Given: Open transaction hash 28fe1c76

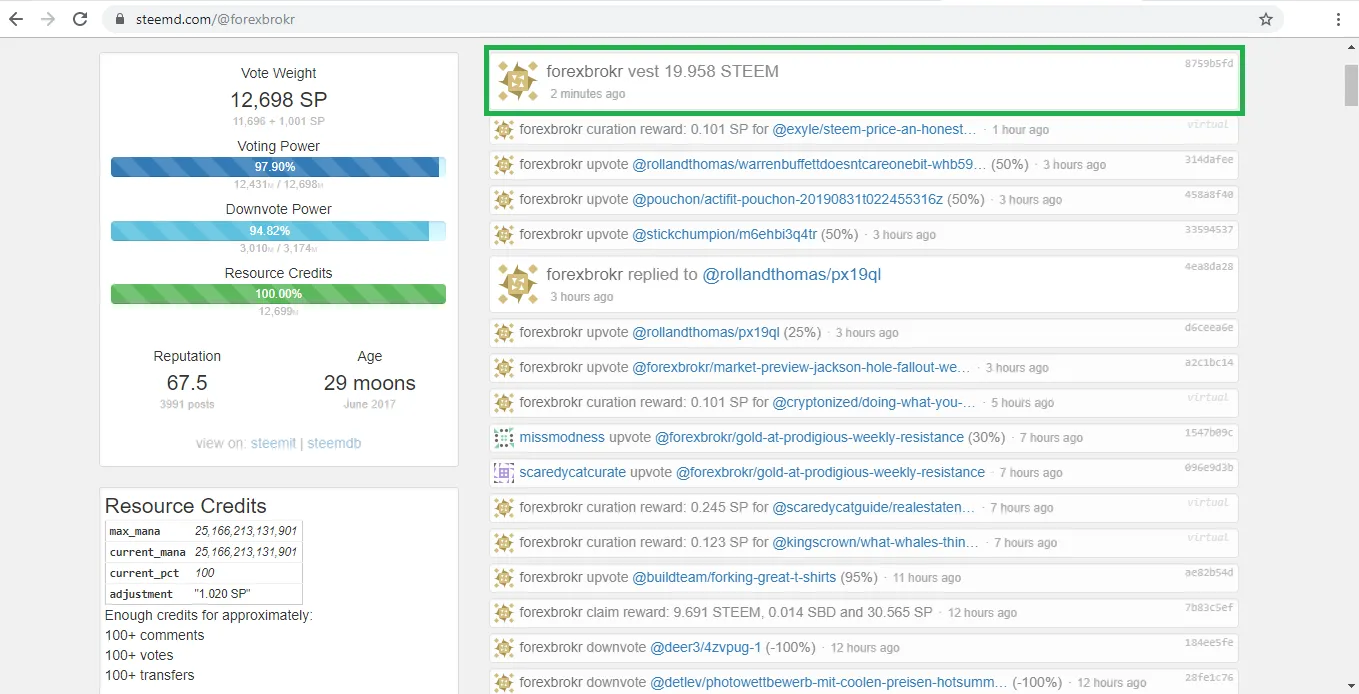Looking at the screenshot, I should tap(1209, 677).
